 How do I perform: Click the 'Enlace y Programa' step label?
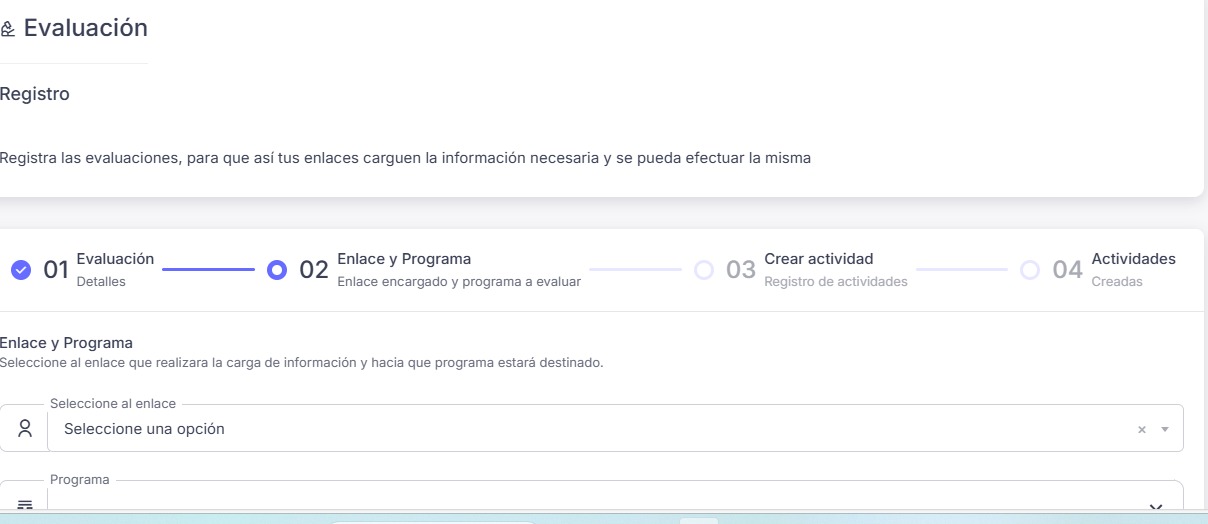pyautogui.click(x=404, y=259)
